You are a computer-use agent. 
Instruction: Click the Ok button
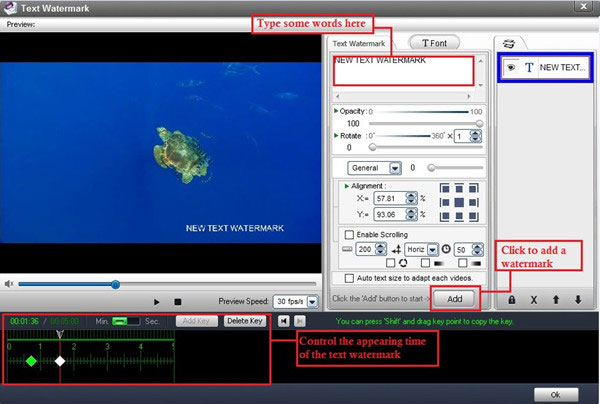pyautogui.click(x=556, y=394)
